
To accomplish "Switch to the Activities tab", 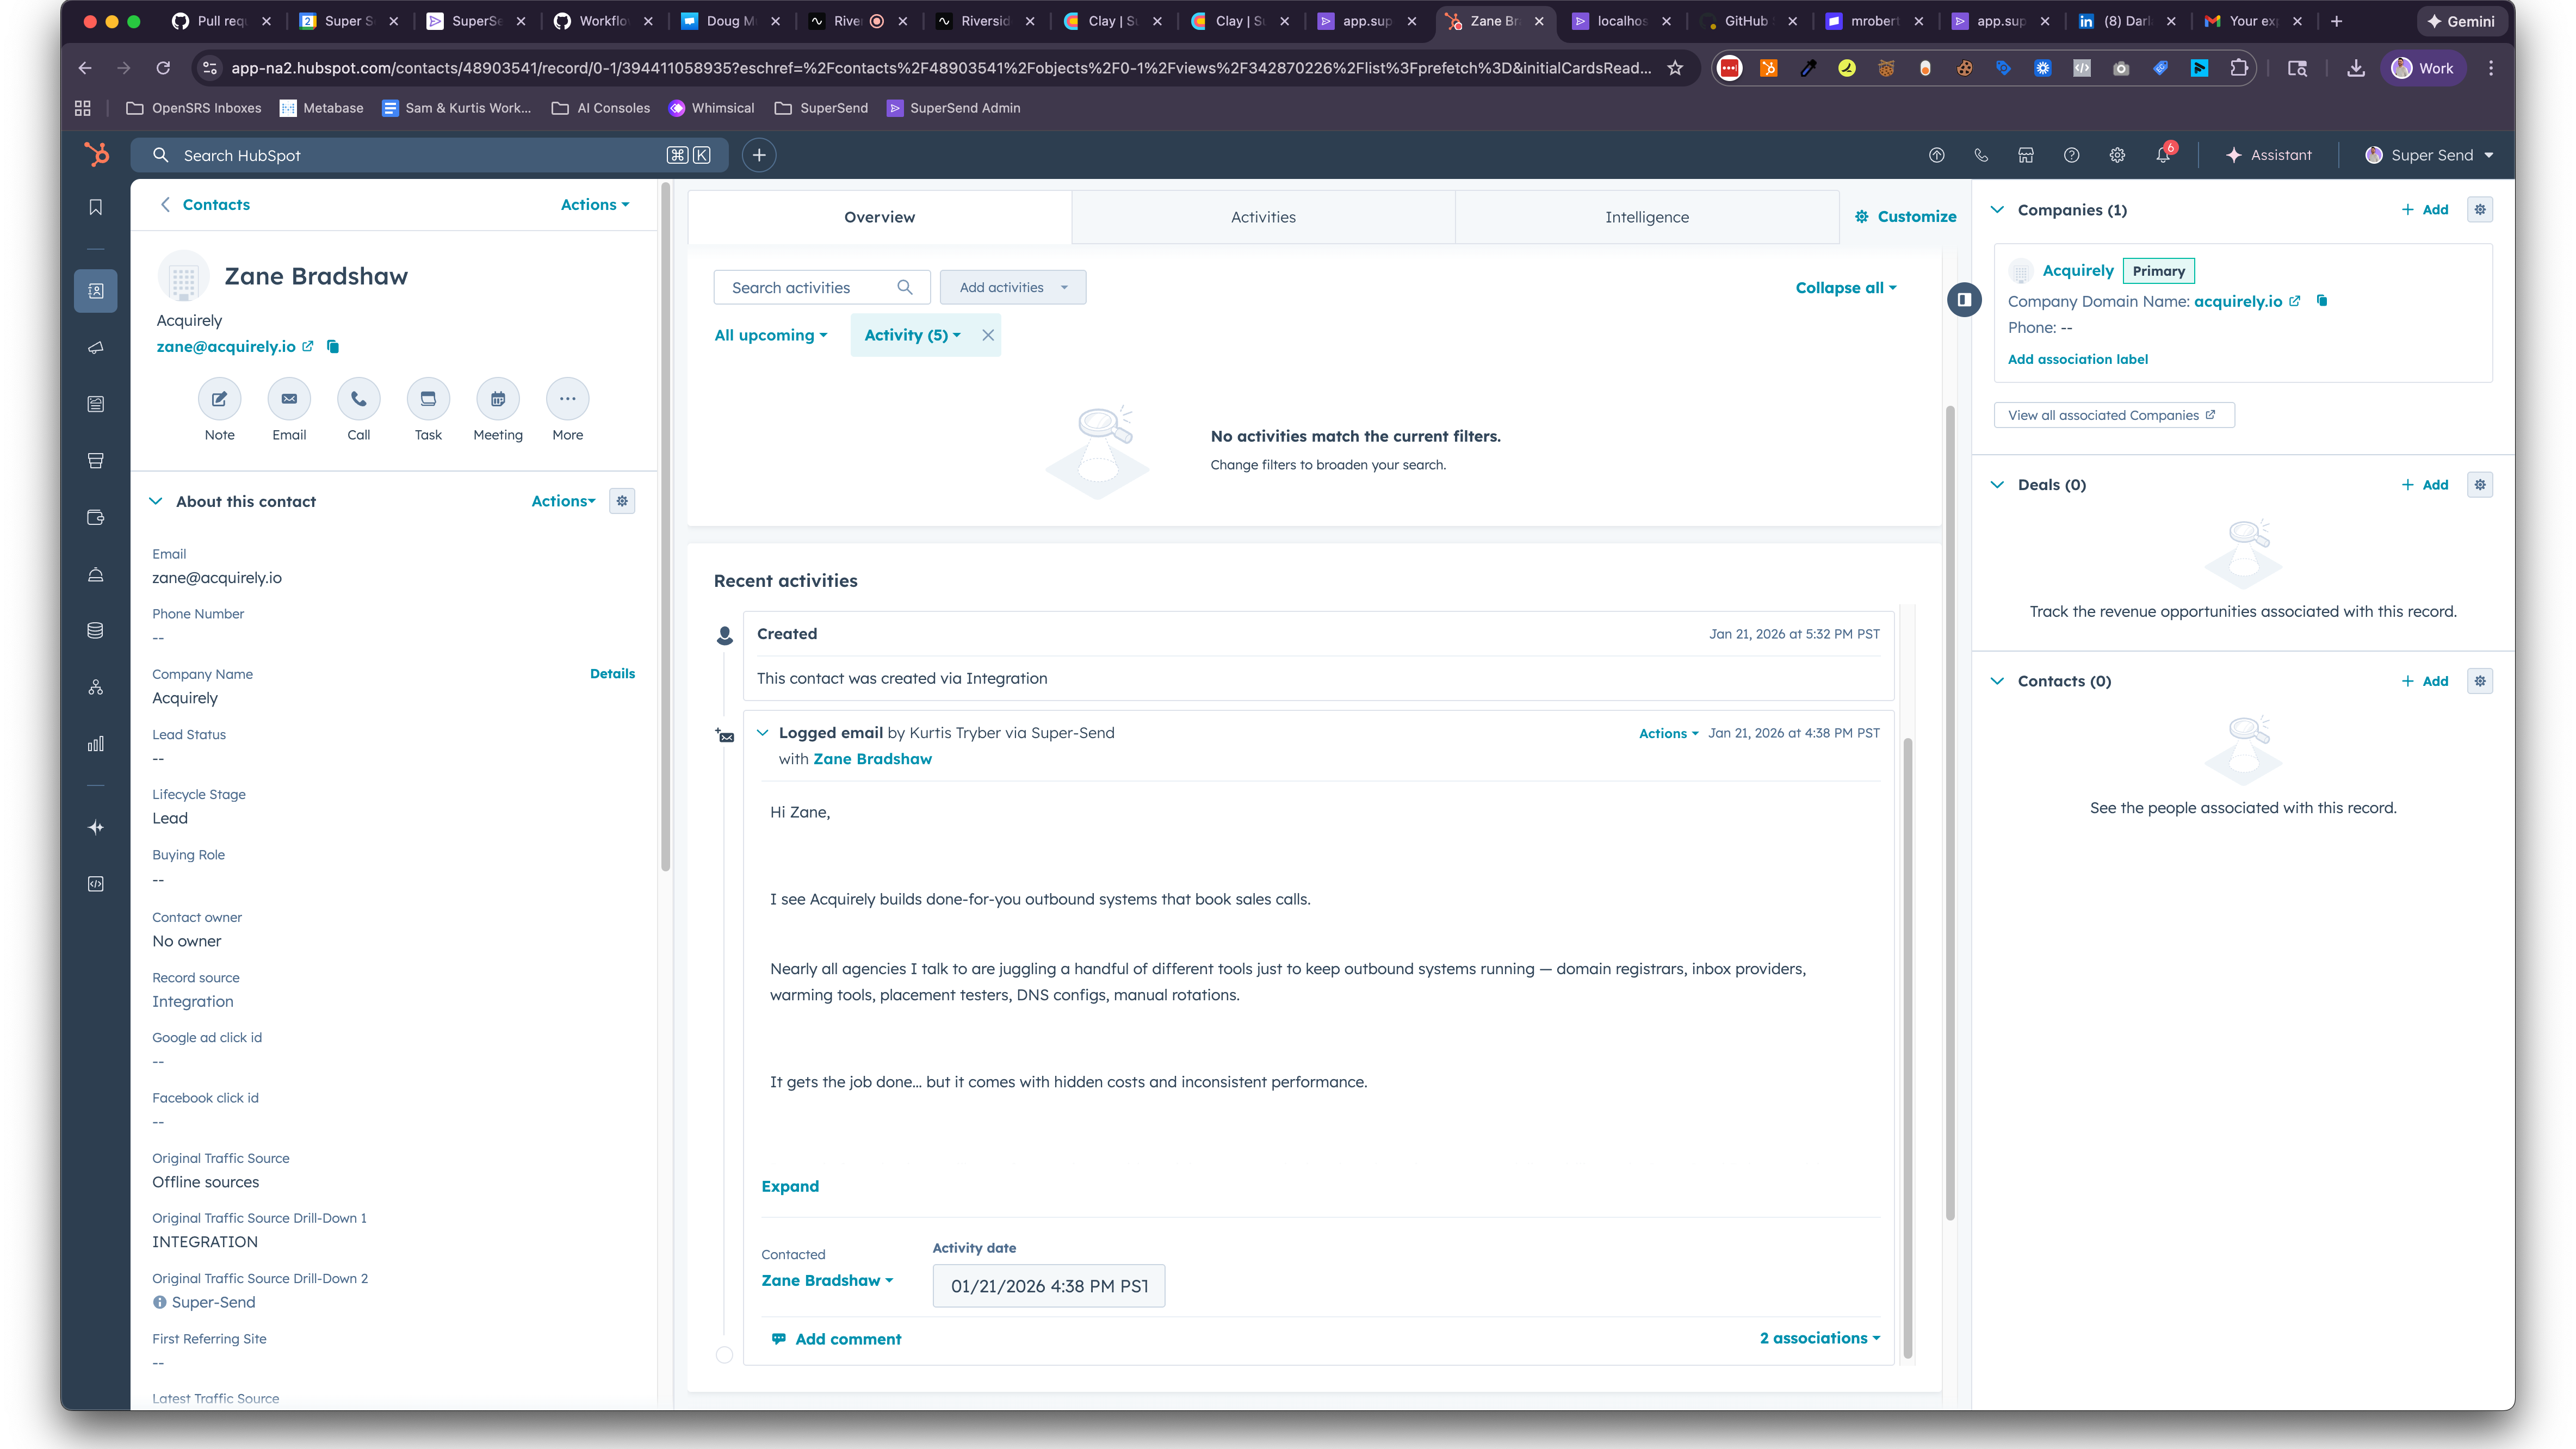I will click(x=1263, y=217).
